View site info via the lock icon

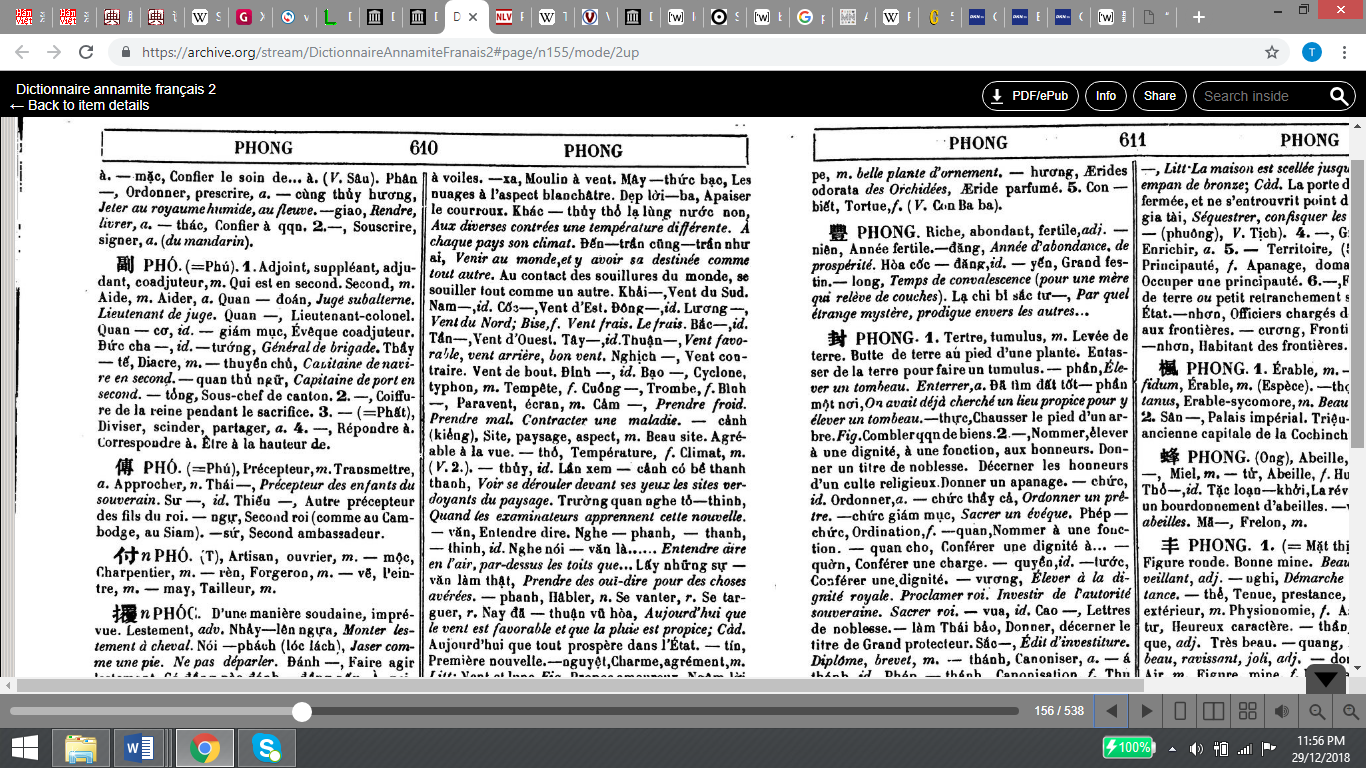tap(125, 52)
